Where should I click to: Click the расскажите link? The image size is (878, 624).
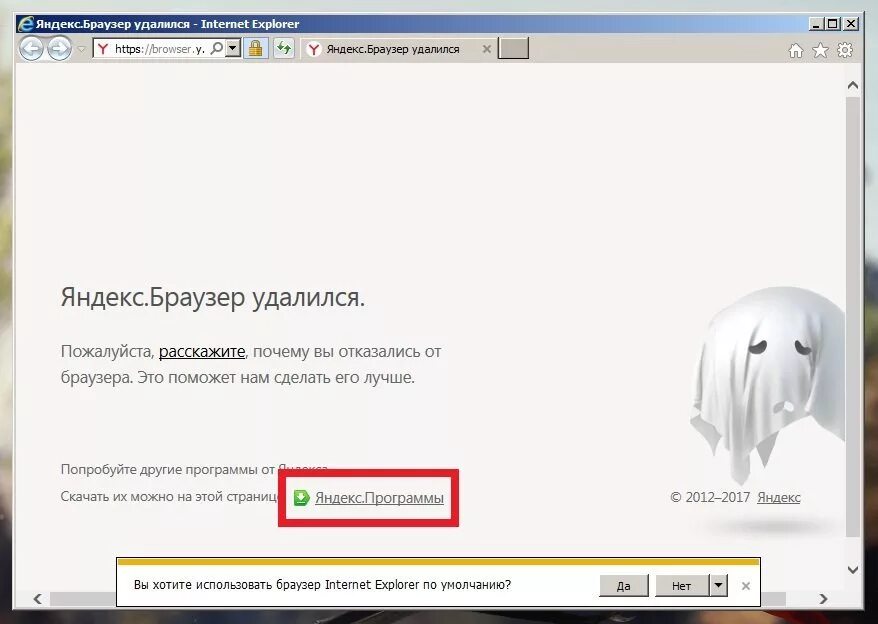point(202,352)
